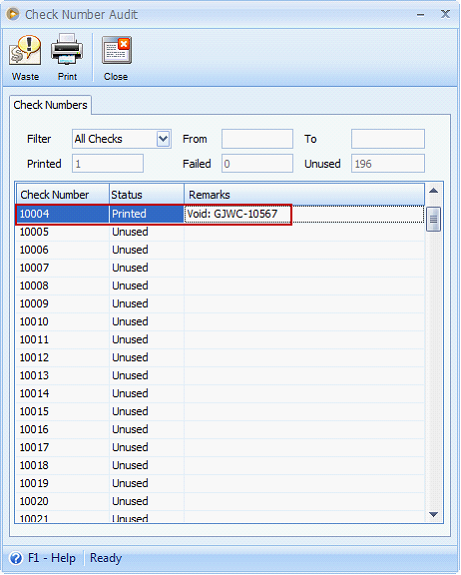
Task: Click the Print printer icon
Action: [x=67, y=50]
